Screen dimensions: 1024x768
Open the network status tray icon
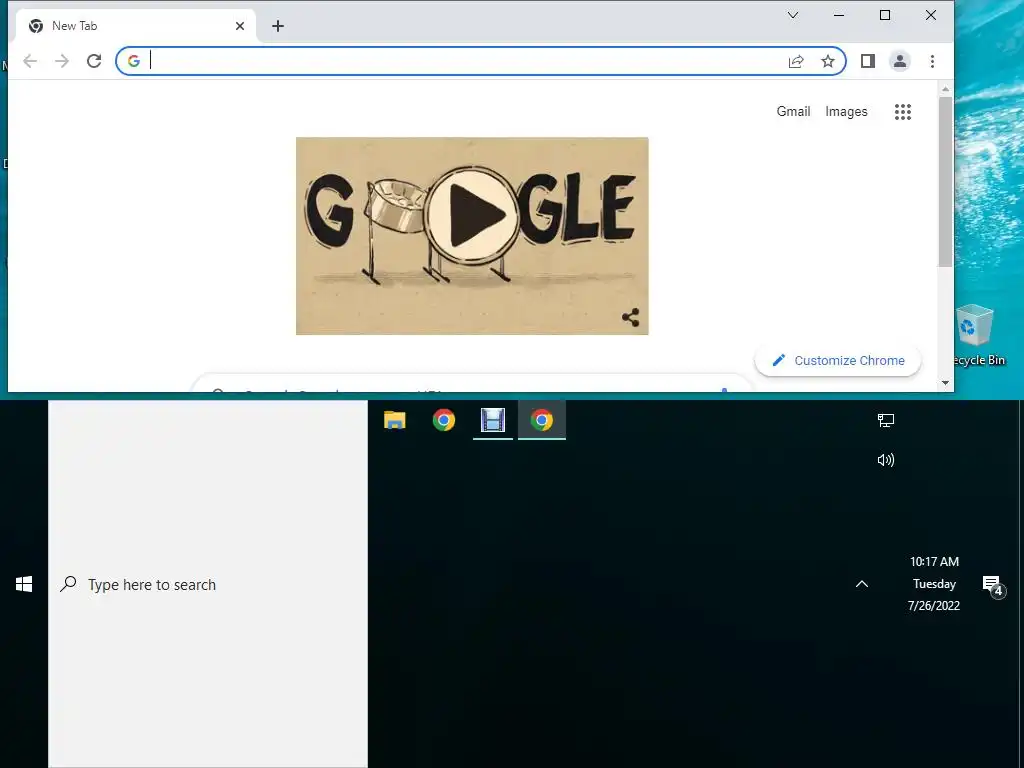click(886, 420)
